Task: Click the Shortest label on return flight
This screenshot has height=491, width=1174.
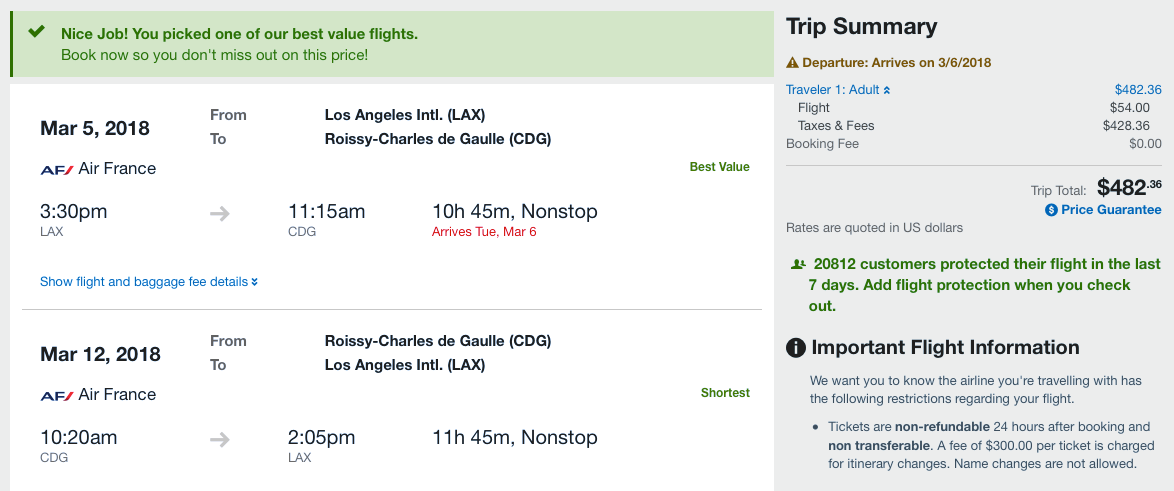Action: (725, 393)
